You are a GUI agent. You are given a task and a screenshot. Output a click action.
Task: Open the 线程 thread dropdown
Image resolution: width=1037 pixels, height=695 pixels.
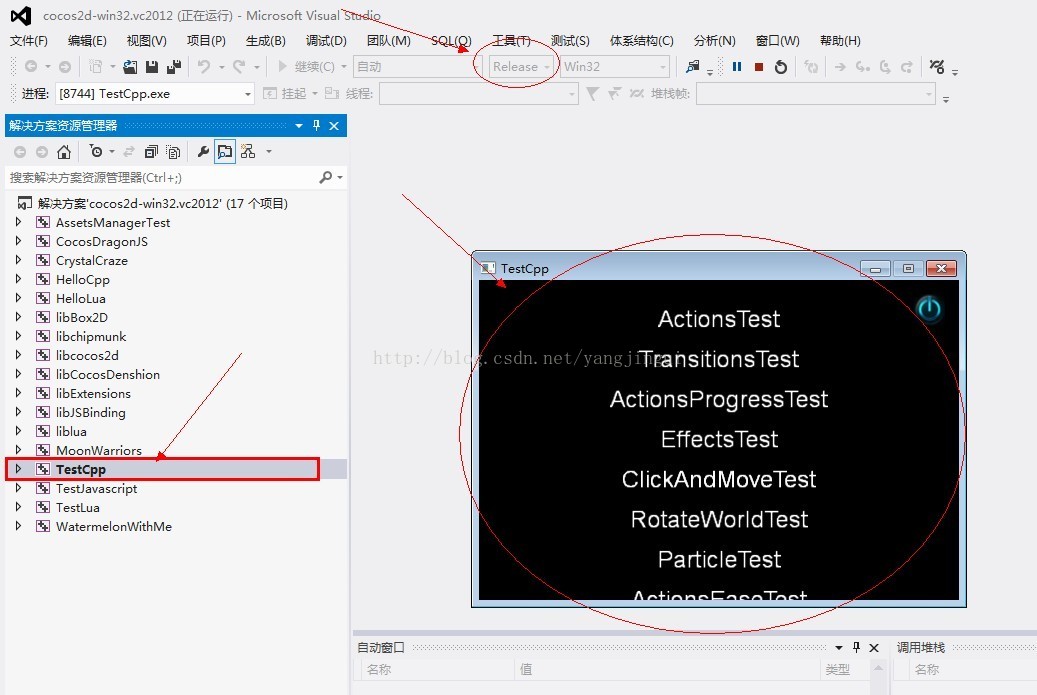479,94
